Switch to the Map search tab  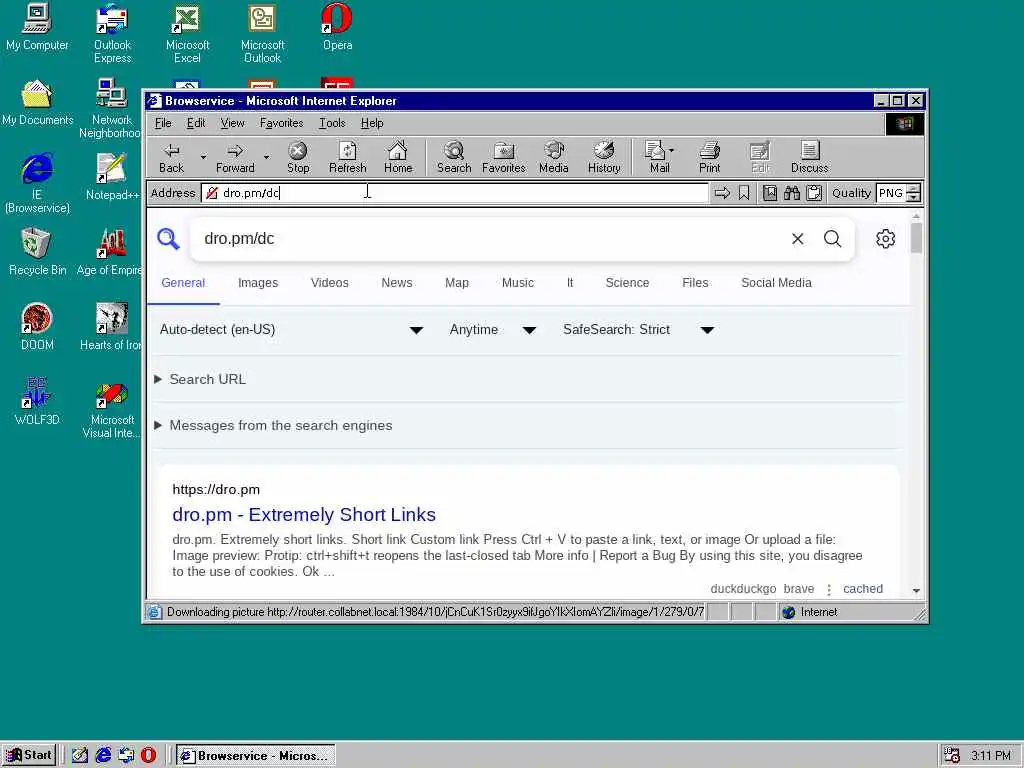(x=456, y=283)
